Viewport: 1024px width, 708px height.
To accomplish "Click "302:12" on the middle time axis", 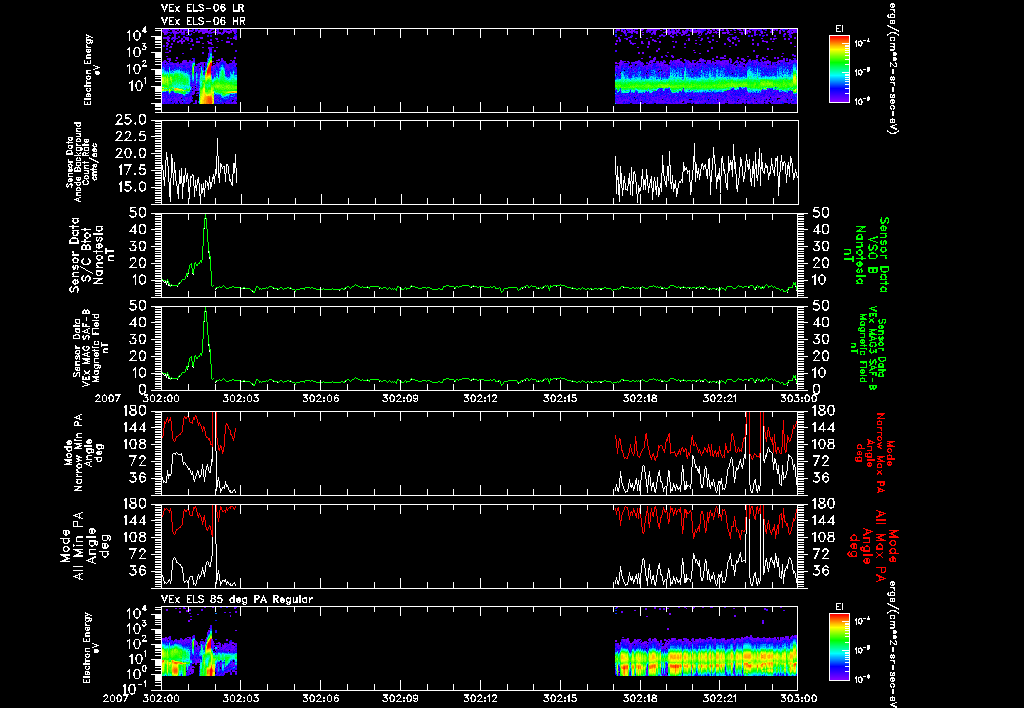I will [480, 398].
